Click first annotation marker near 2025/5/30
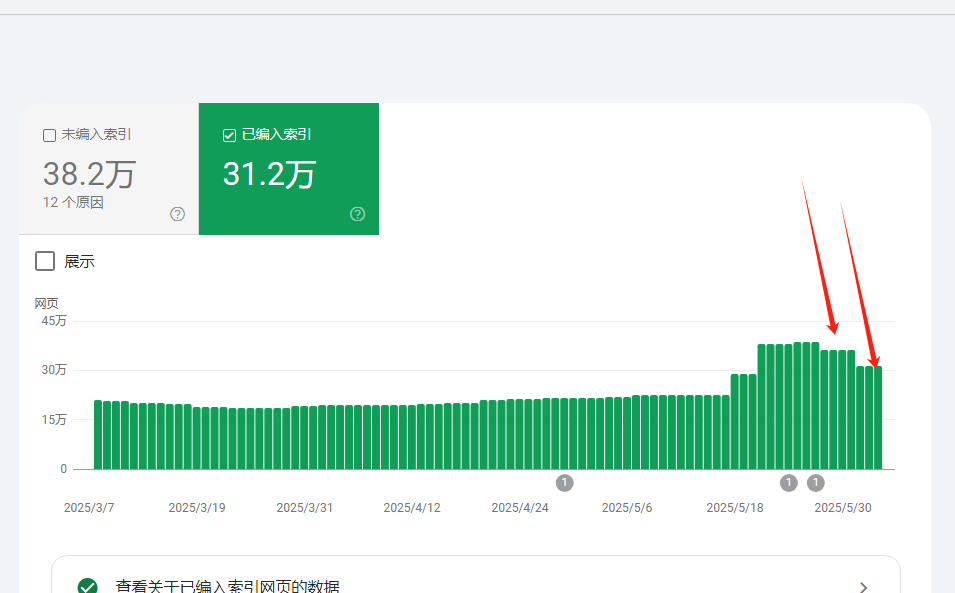Viewport: 955px width, 593px height. (789, 483)
